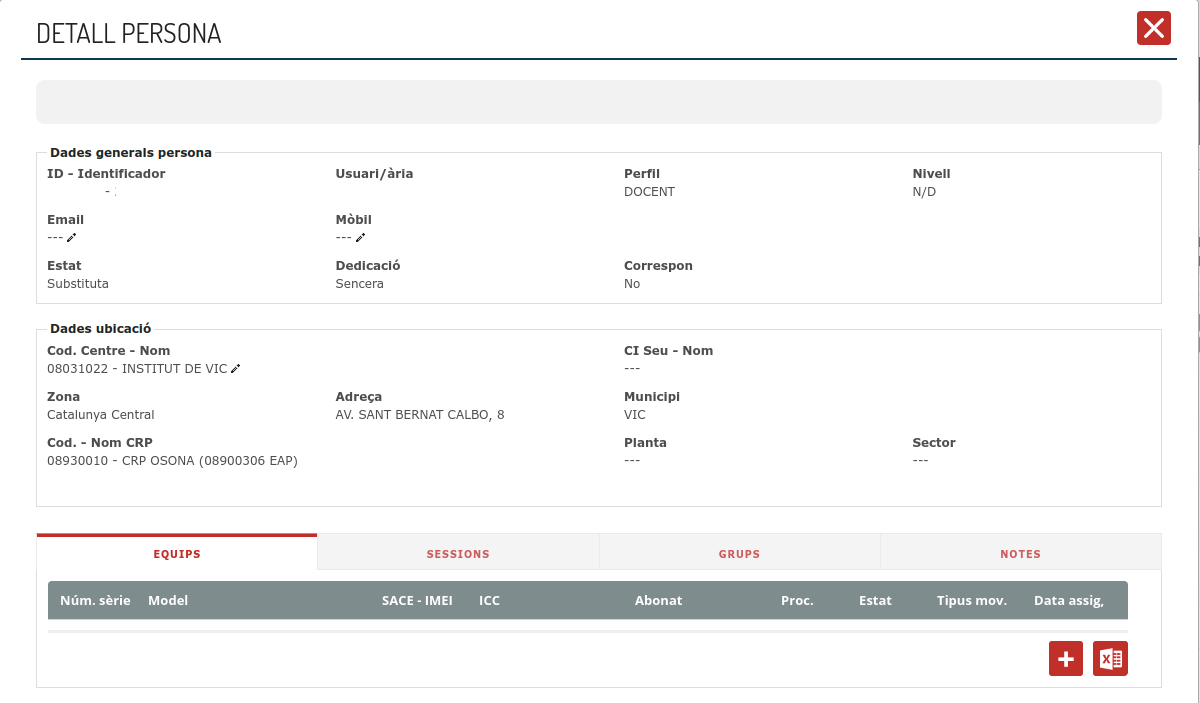Click the grey bar below the dialog title

click(x=598, y=102)
